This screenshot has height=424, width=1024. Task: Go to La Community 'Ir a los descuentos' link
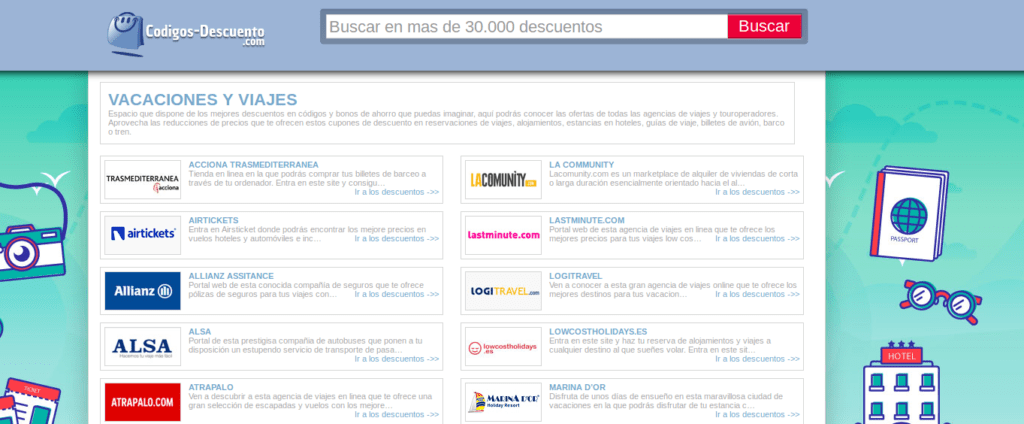point(757,192)
